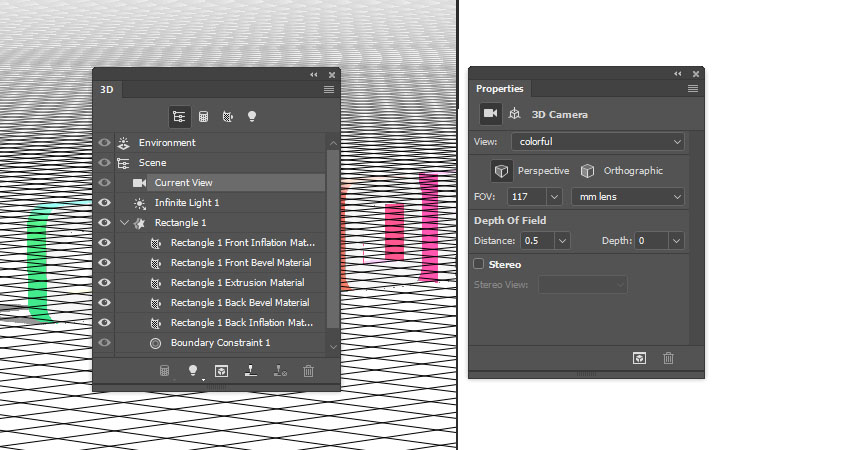This screenshot has width=850, height=450.
Task: Hide Rectangle 1 Front Inflation Material
Action: pyautogui.click(x=104, y=243)
